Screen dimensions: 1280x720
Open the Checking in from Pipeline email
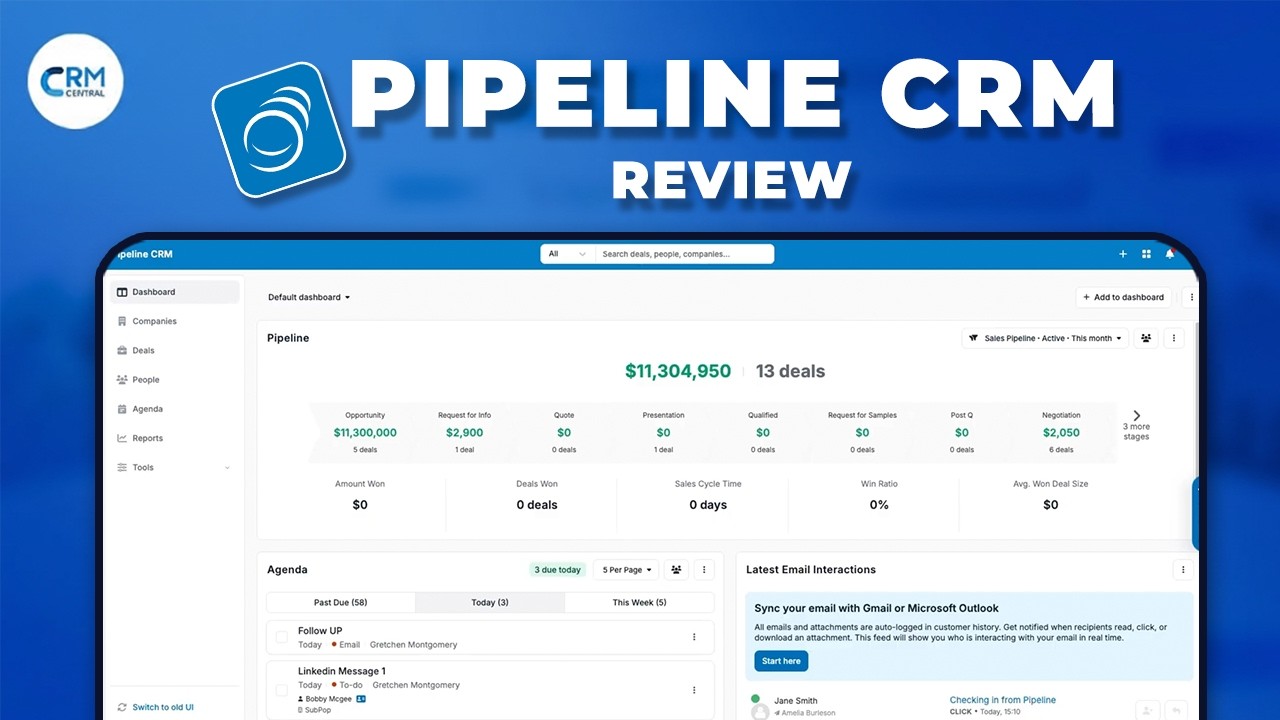coord(1002,700)
